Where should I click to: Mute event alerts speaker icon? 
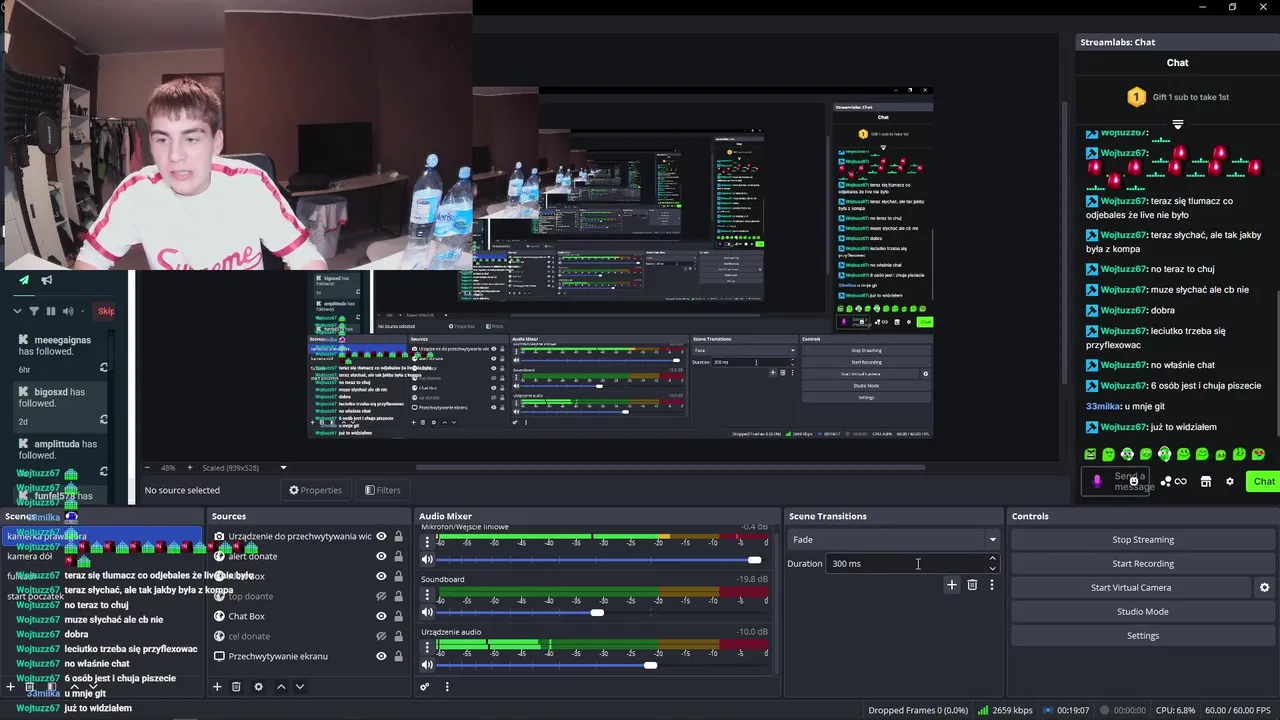(68, 311)
